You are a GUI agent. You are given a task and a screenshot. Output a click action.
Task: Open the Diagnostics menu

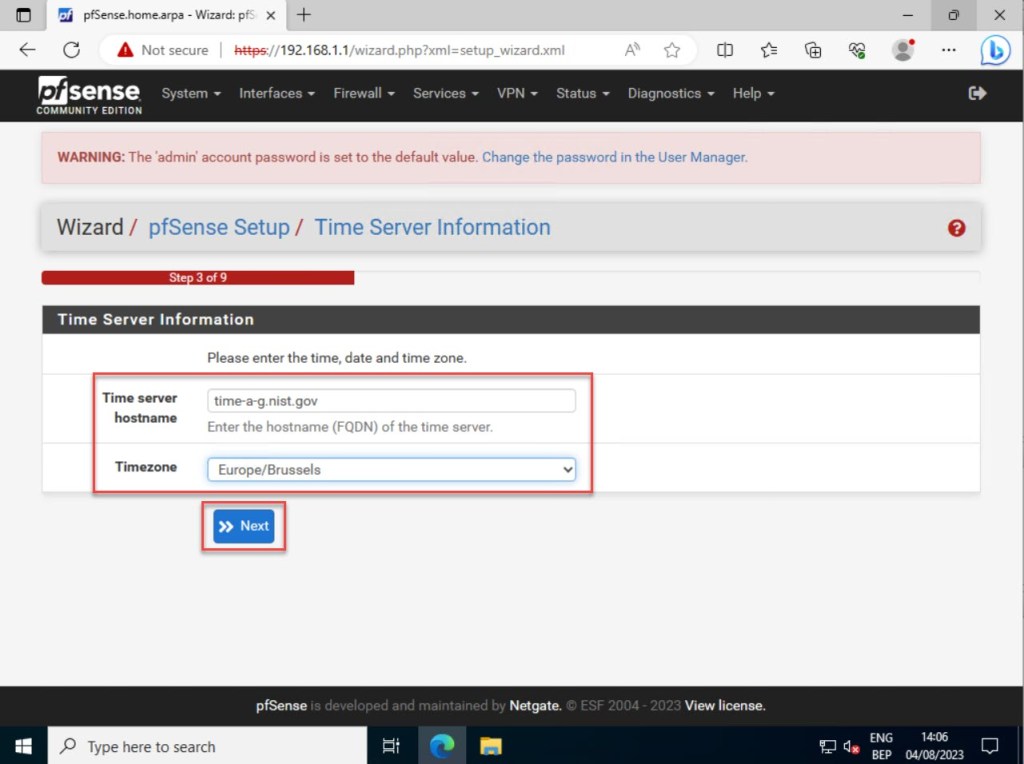point(670,93)
